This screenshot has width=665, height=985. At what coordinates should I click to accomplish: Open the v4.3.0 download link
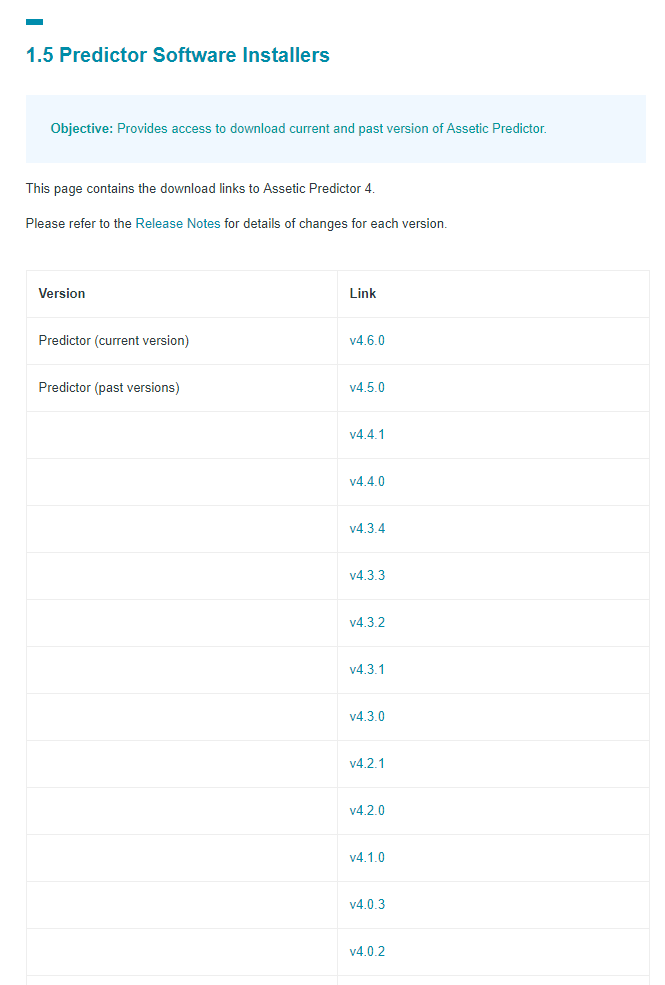click(x=367, y=717)
